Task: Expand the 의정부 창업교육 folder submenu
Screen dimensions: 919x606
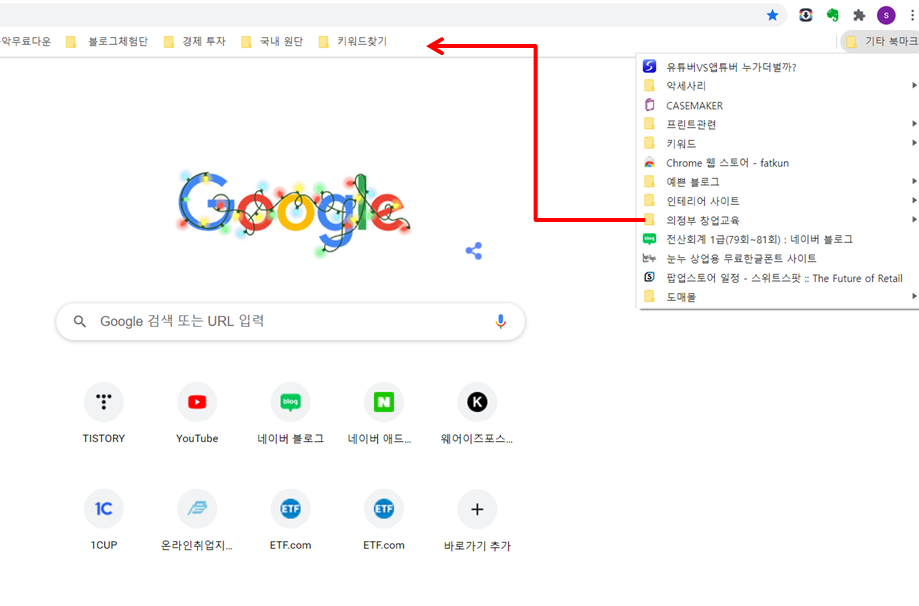Action: click(x=778, y=220)
